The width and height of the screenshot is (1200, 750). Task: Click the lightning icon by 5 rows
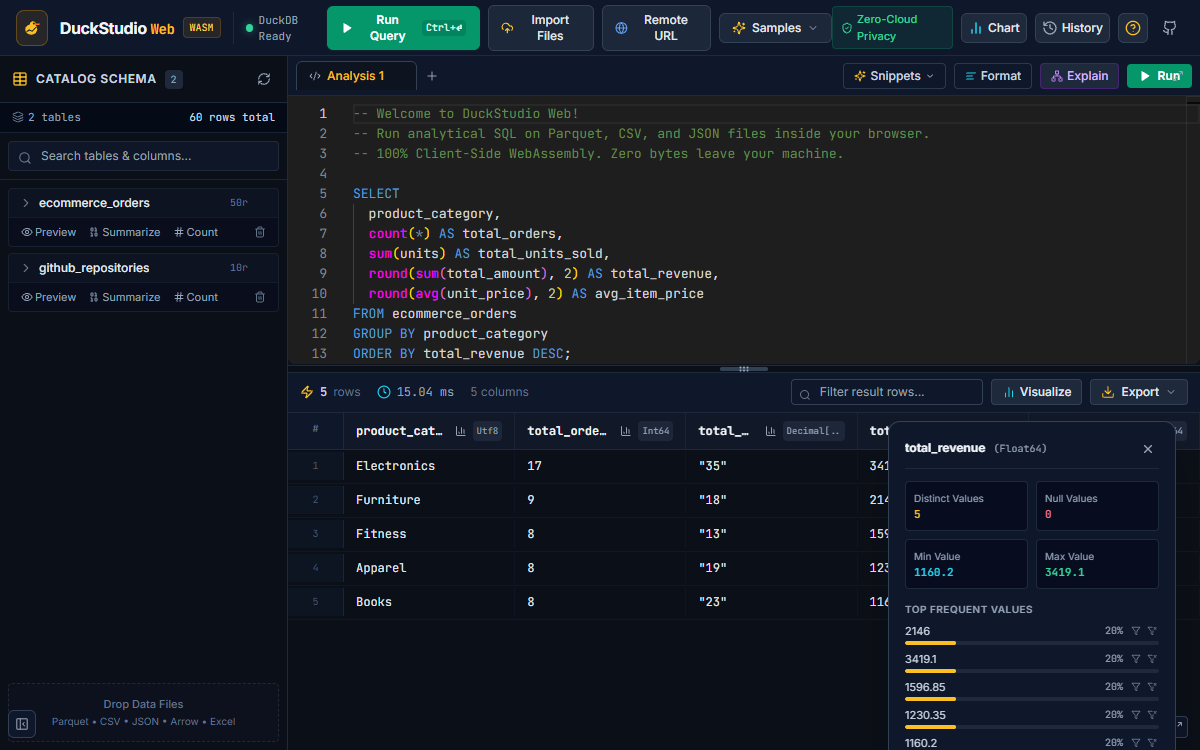click(307, 392)
